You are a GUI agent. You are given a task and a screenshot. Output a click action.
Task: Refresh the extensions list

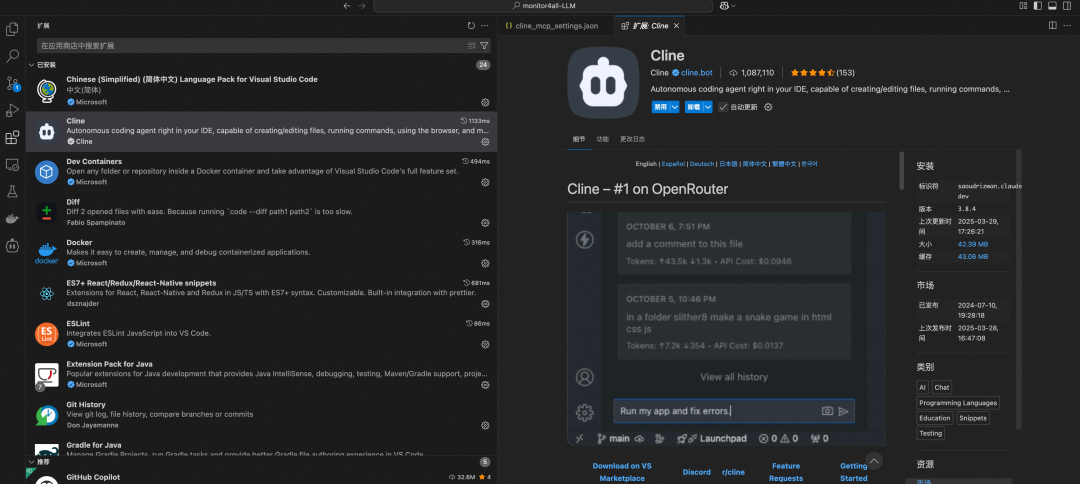pos(471,25)
